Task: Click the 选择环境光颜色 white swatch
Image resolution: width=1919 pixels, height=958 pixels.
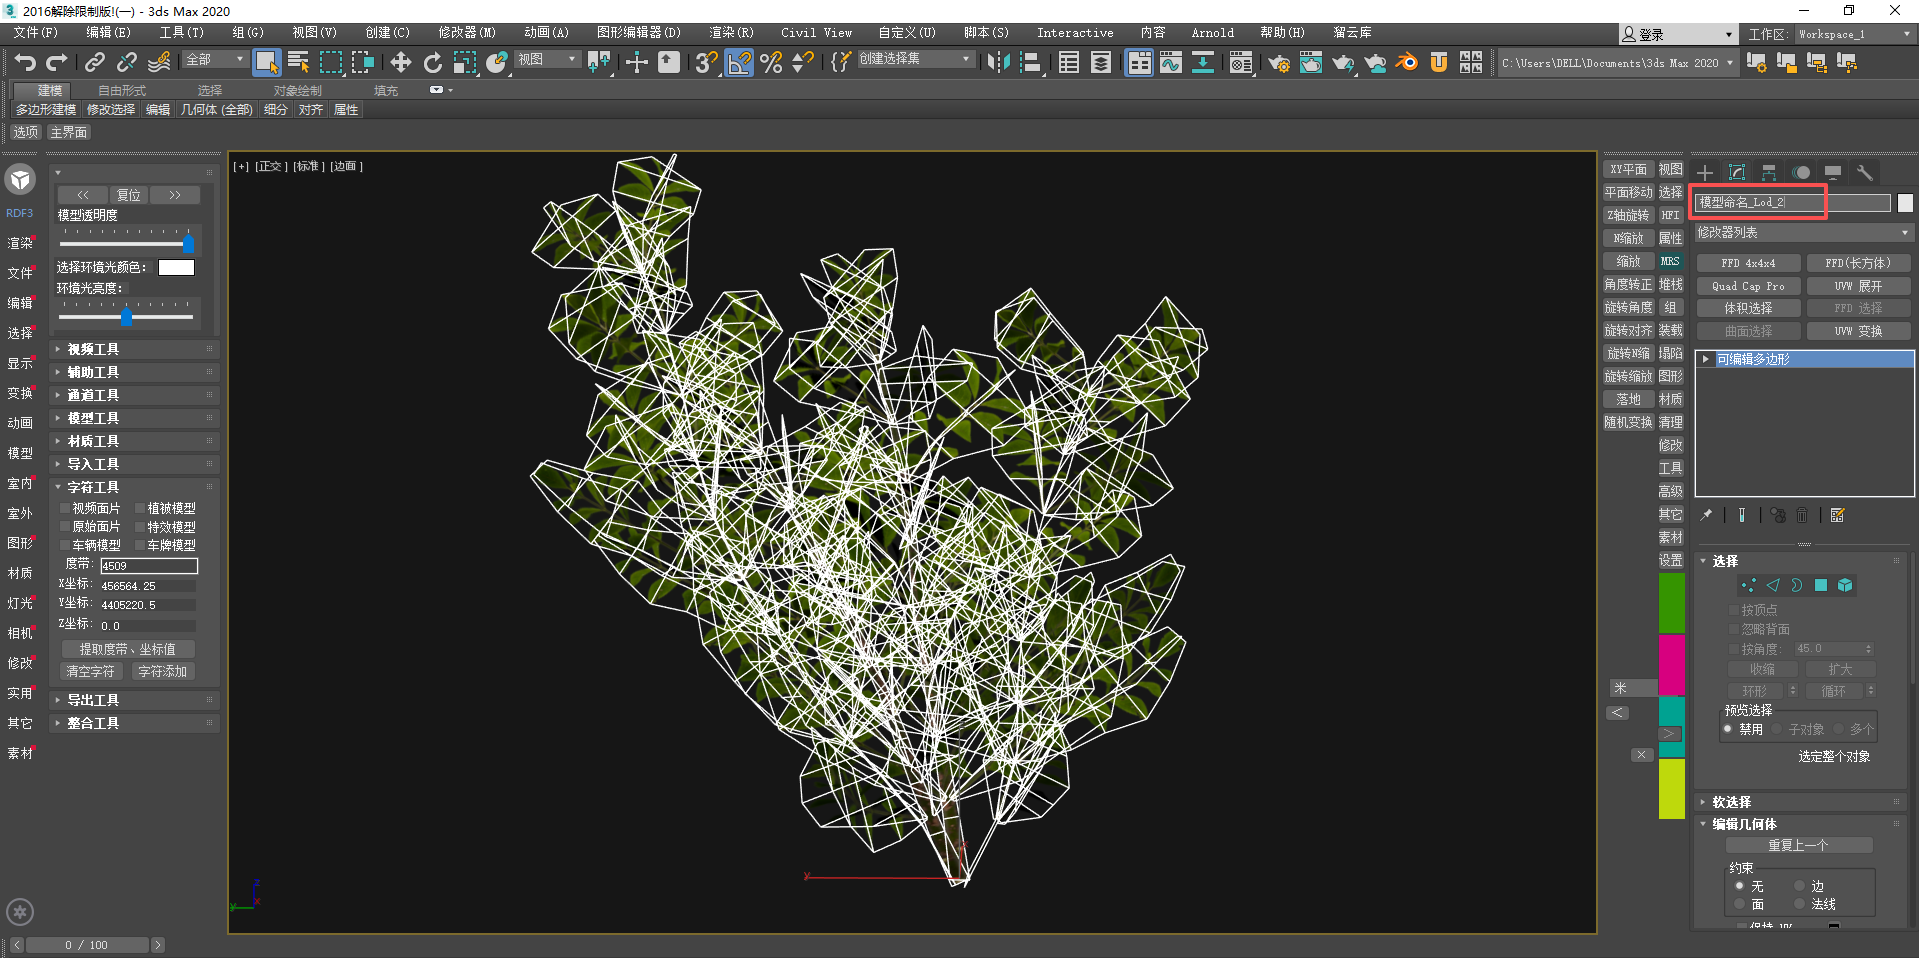Action: coord(176,268)
